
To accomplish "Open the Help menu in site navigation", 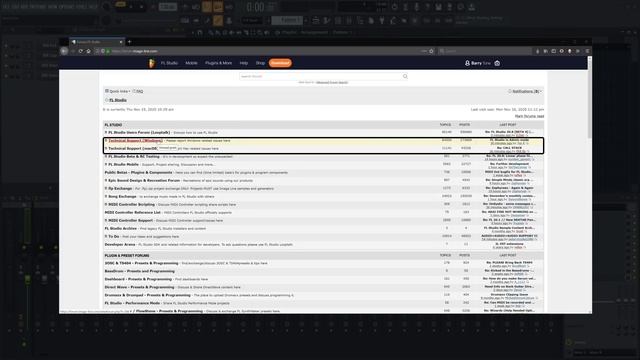I will 244,63.
